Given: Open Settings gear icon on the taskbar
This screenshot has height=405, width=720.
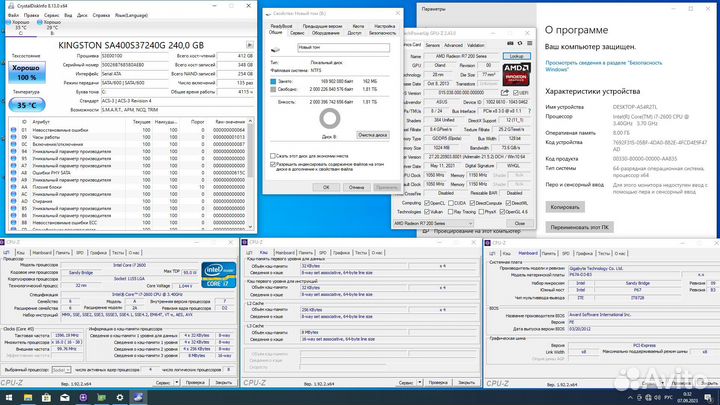Looking at the screenshot, I should click(120, 398).
